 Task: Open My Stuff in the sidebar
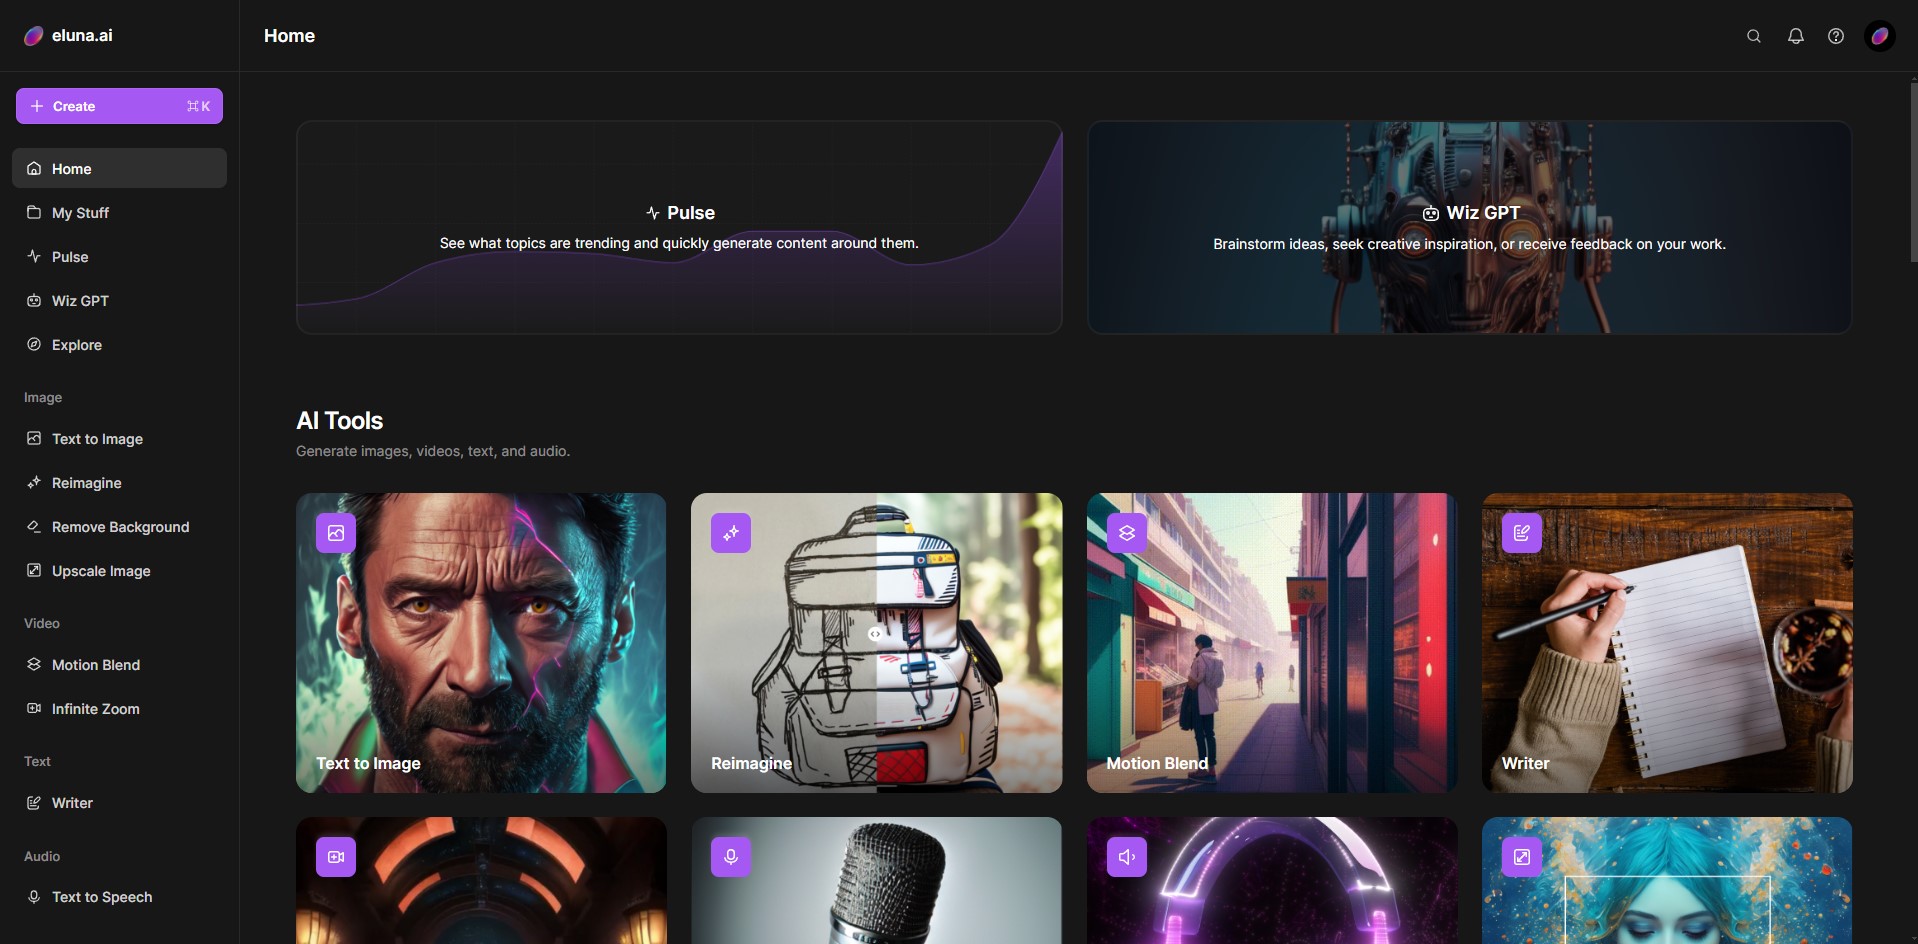tap(119, 212)
